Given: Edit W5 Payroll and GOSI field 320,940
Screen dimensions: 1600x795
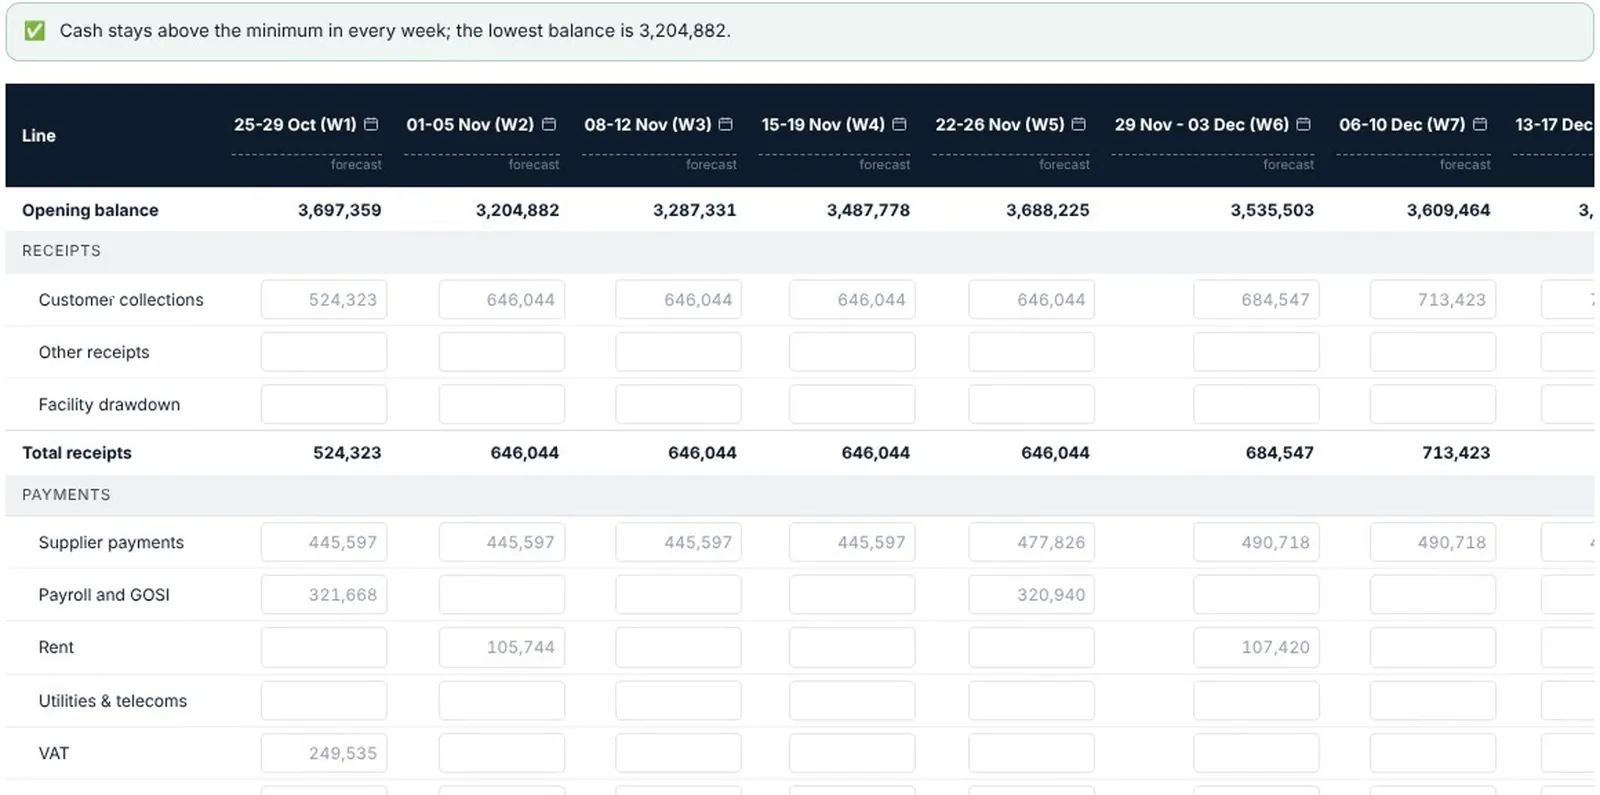Looking at the screenshot, I should 1031,595.
